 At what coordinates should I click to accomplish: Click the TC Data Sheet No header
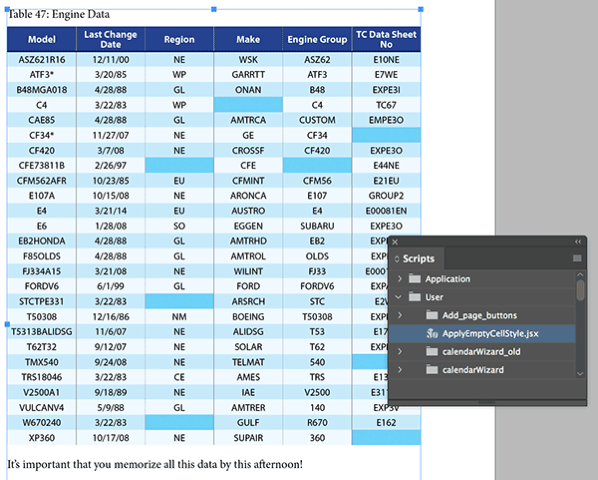[x=386, y=39]
